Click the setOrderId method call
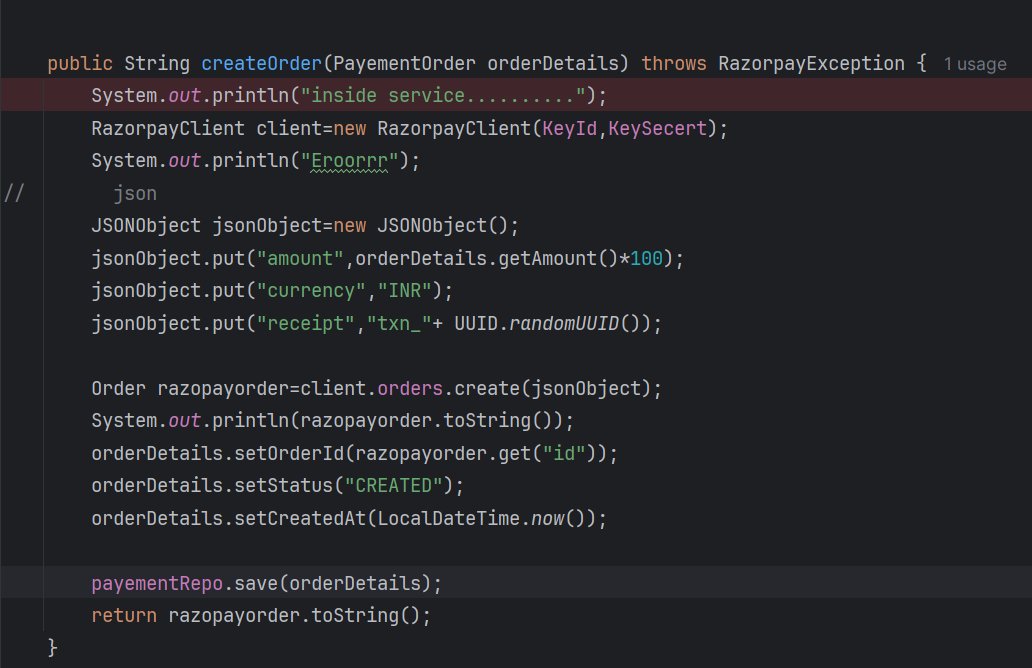 click(x=289, y=453)
